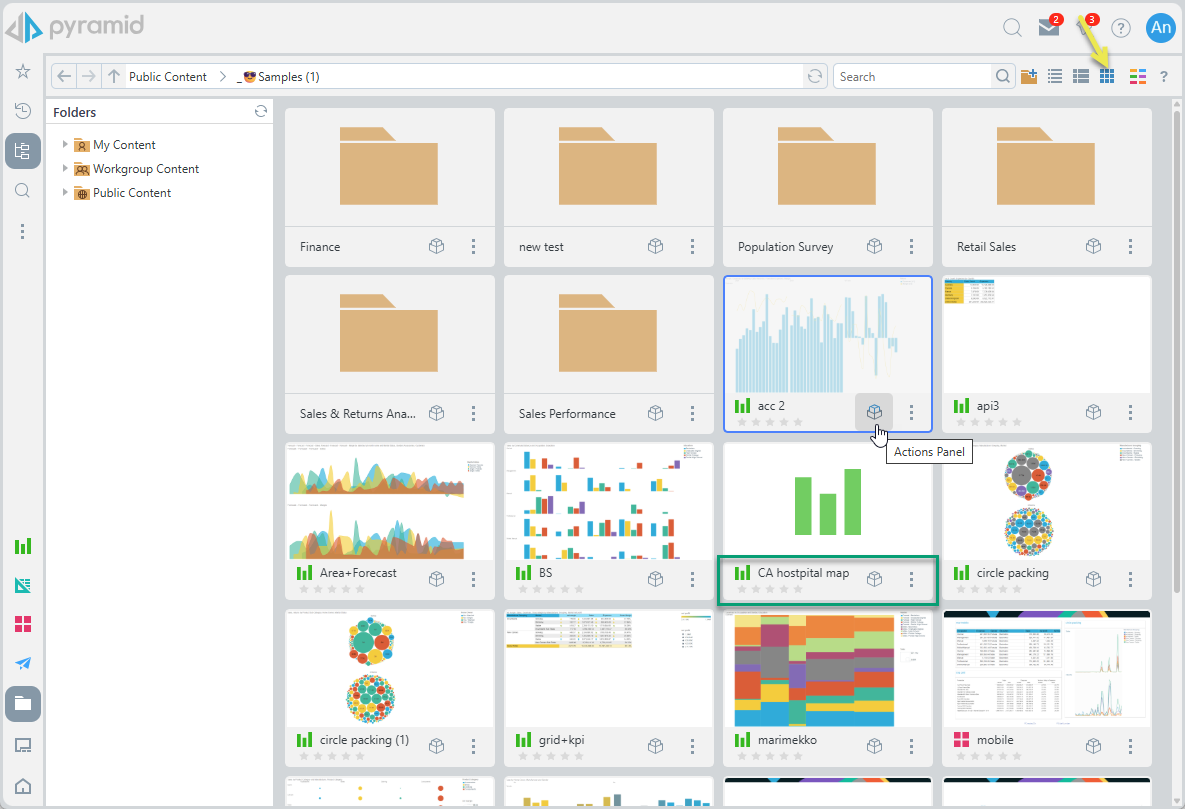Expand Public Content in folder tree
The width and height of the screenshot is (1185, 809).
(x=65, y=193)
